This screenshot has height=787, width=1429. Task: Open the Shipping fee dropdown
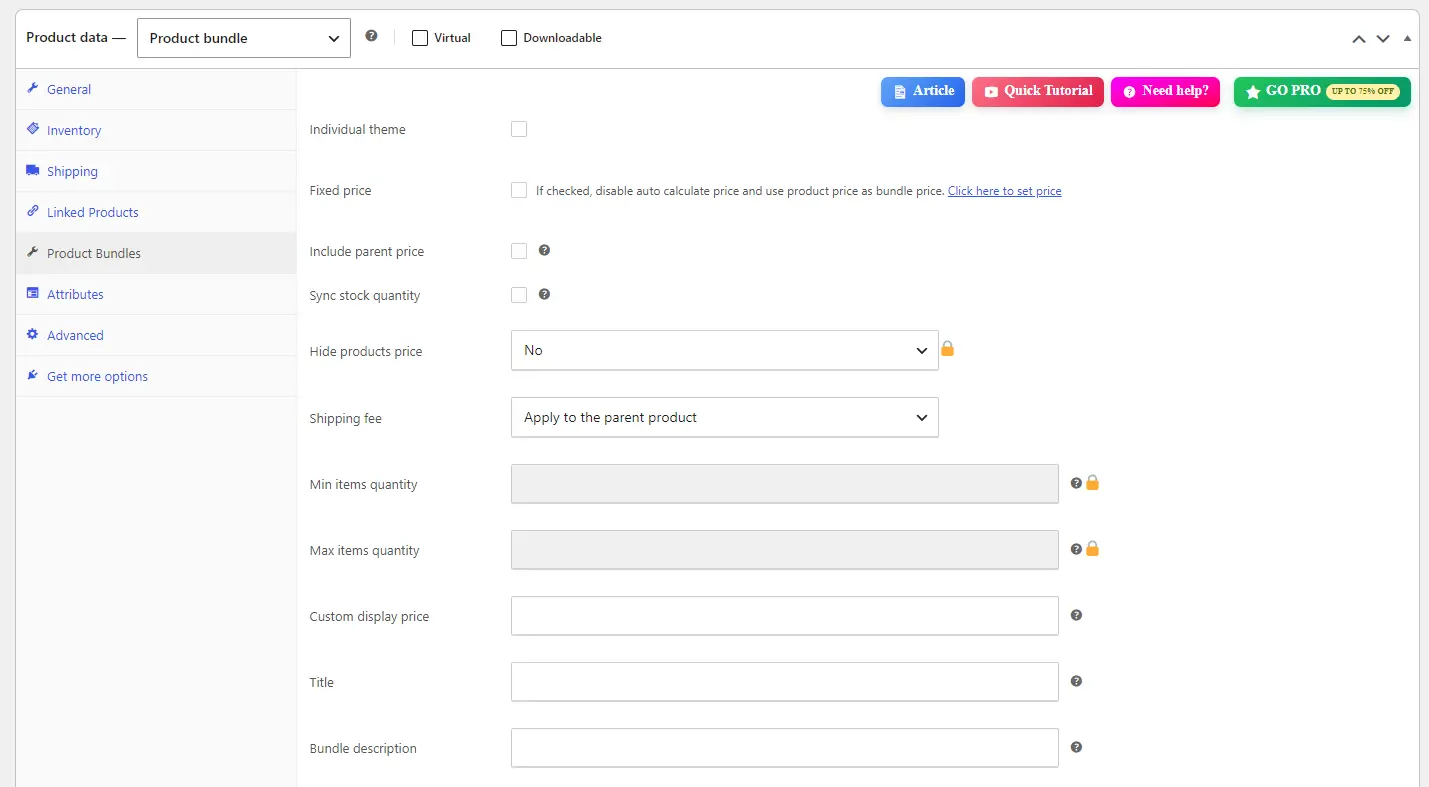pos(725,417)
